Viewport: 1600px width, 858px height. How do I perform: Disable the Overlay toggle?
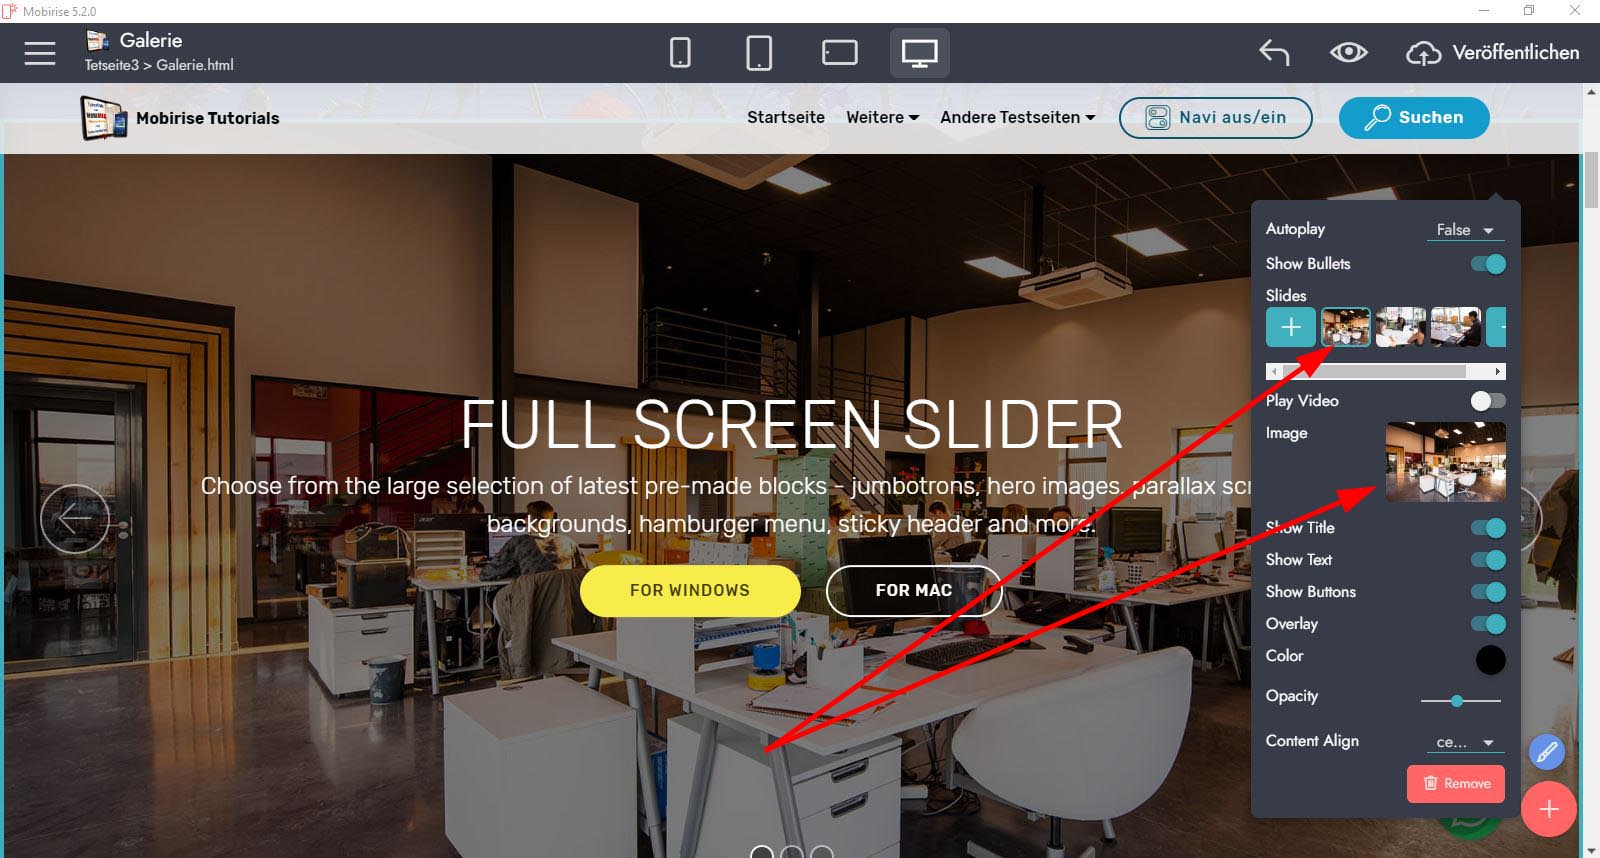1488,624
